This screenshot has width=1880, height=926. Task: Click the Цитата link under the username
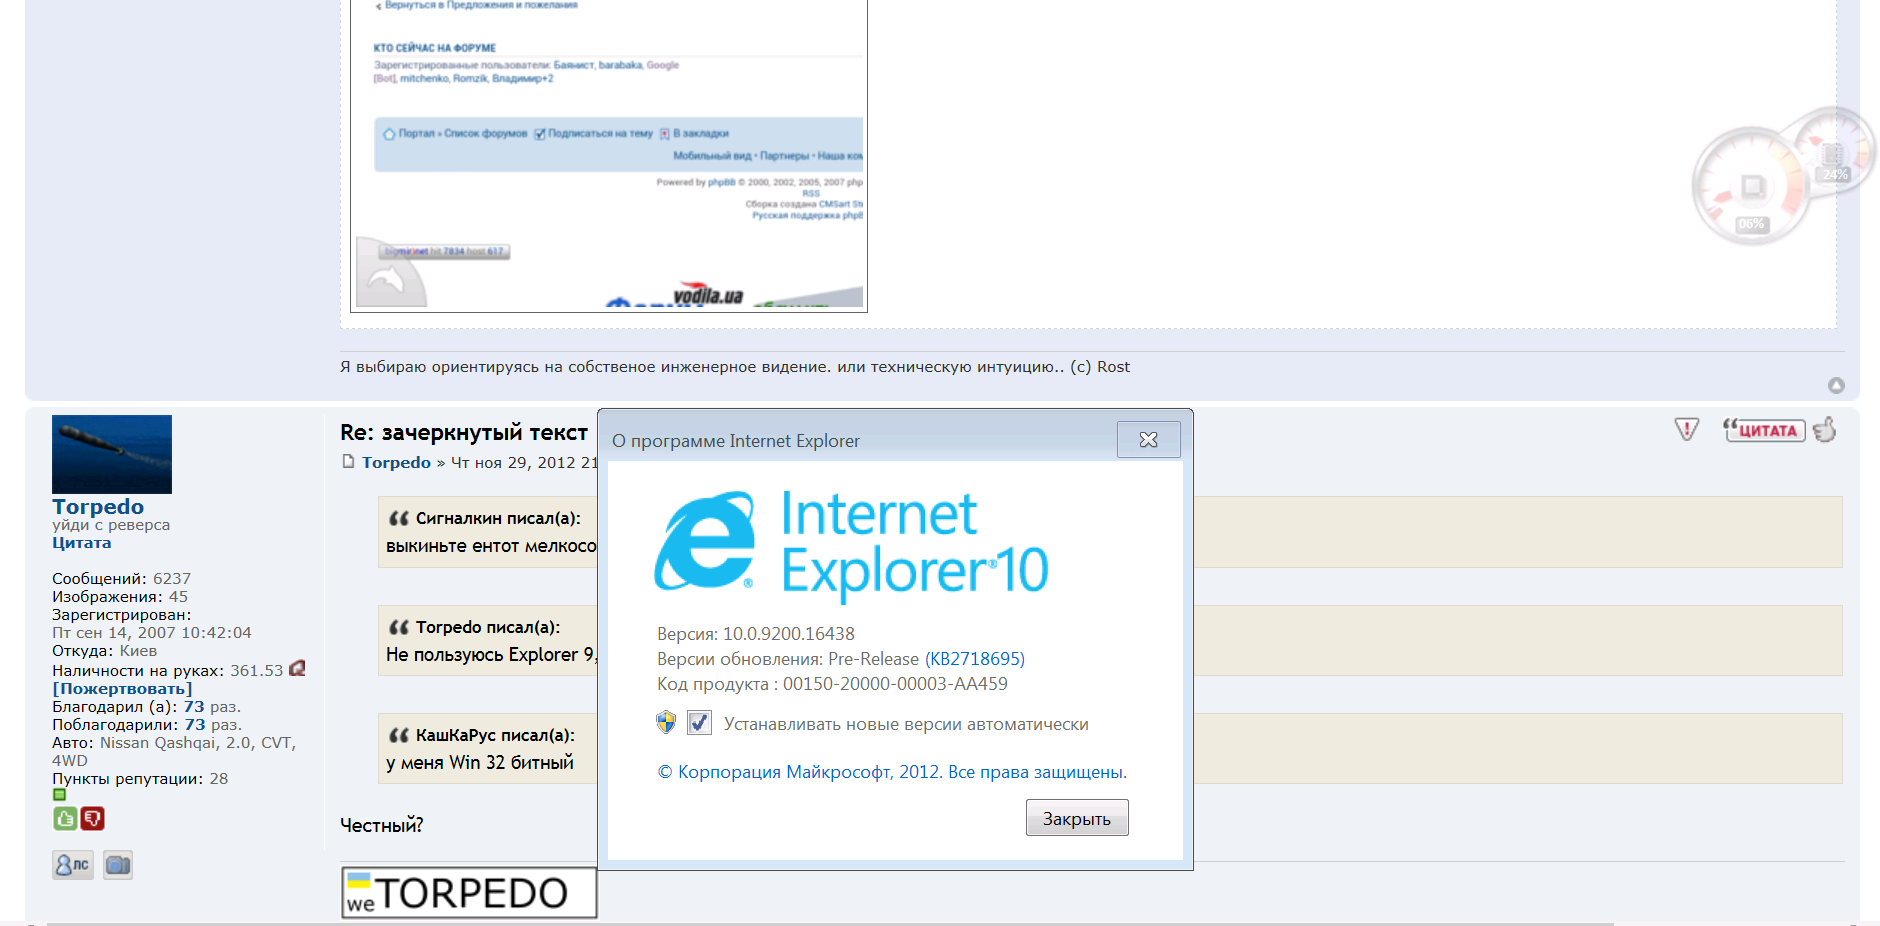tap(82, 543)
